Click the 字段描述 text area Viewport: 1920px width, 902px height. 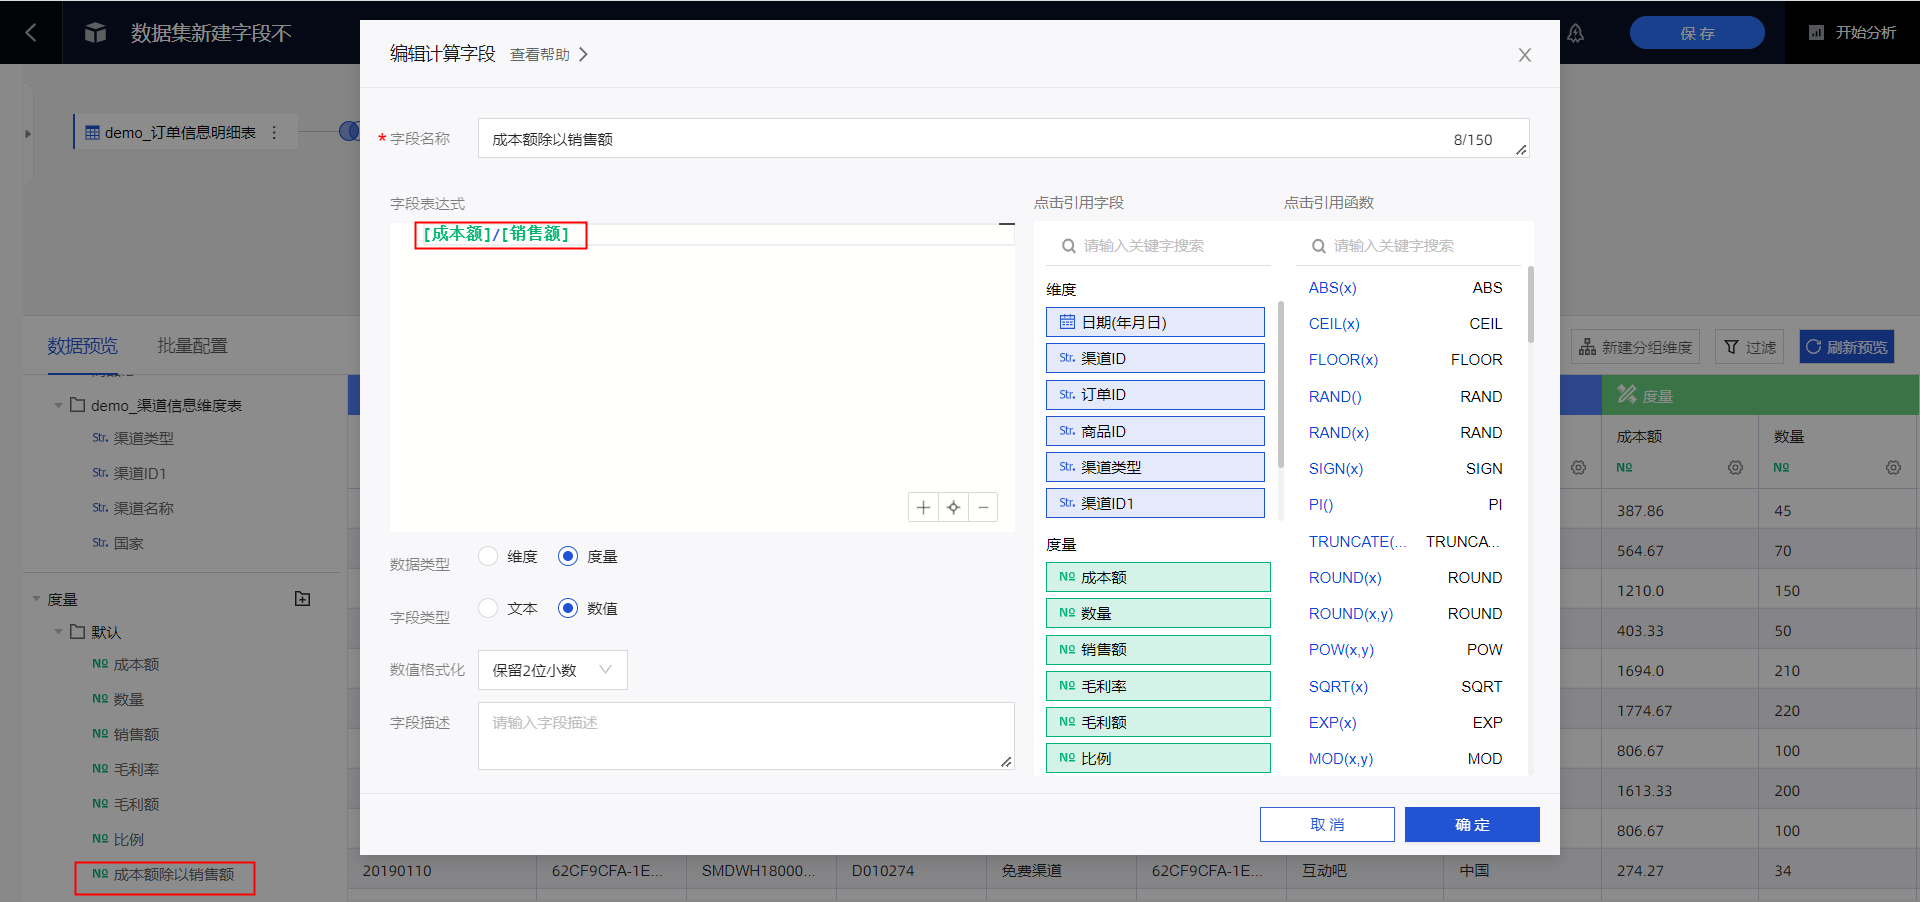(745, 736)
